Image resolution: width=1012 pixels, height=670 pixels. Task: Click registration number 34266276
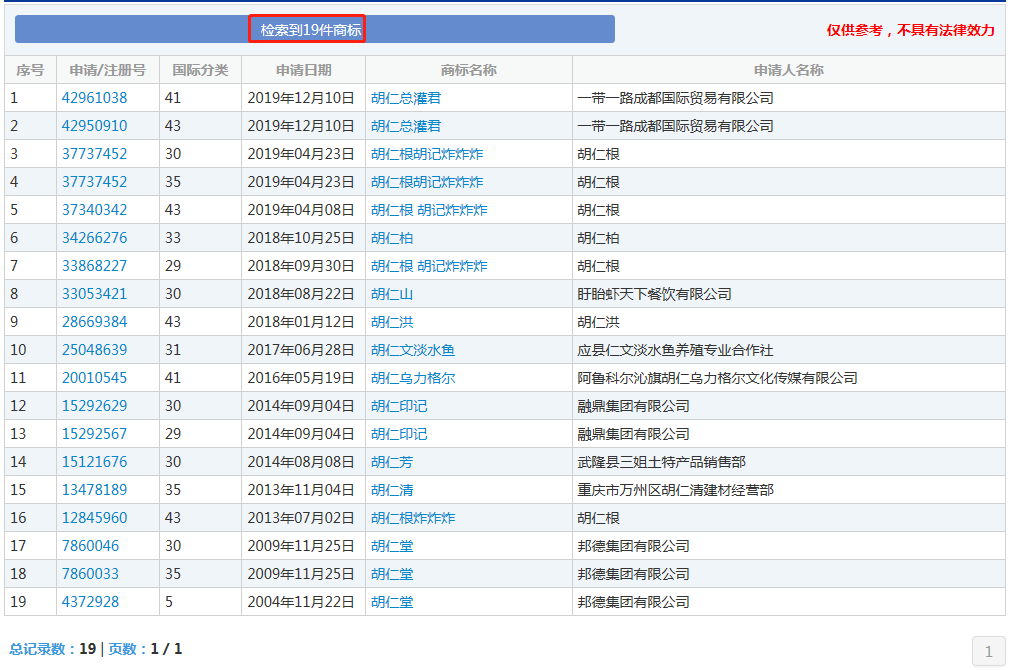click(95, 238)
